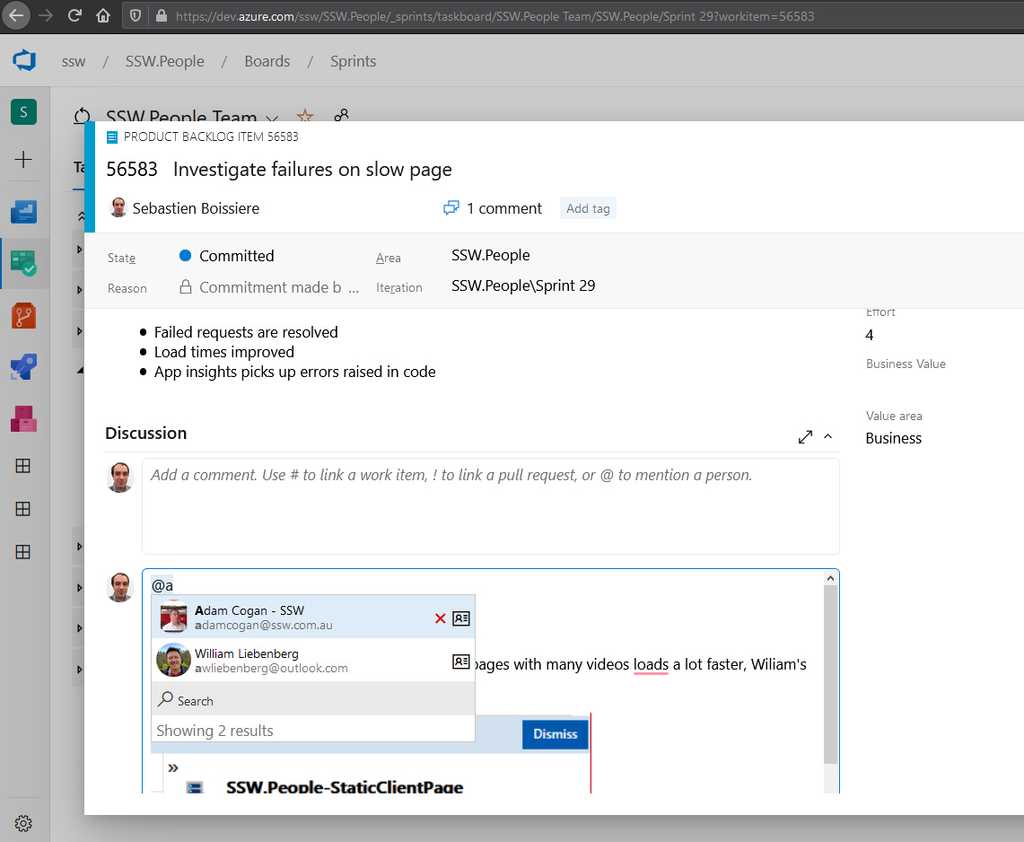Remove Adam Cogan suggestion with red X

[440, 619]
